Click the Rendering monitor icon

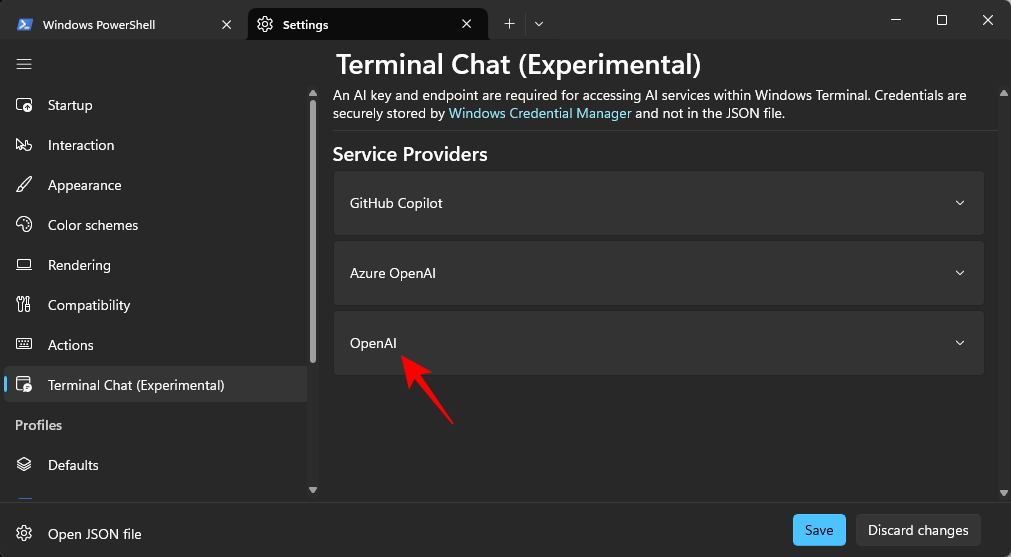[x=25, y=265]
